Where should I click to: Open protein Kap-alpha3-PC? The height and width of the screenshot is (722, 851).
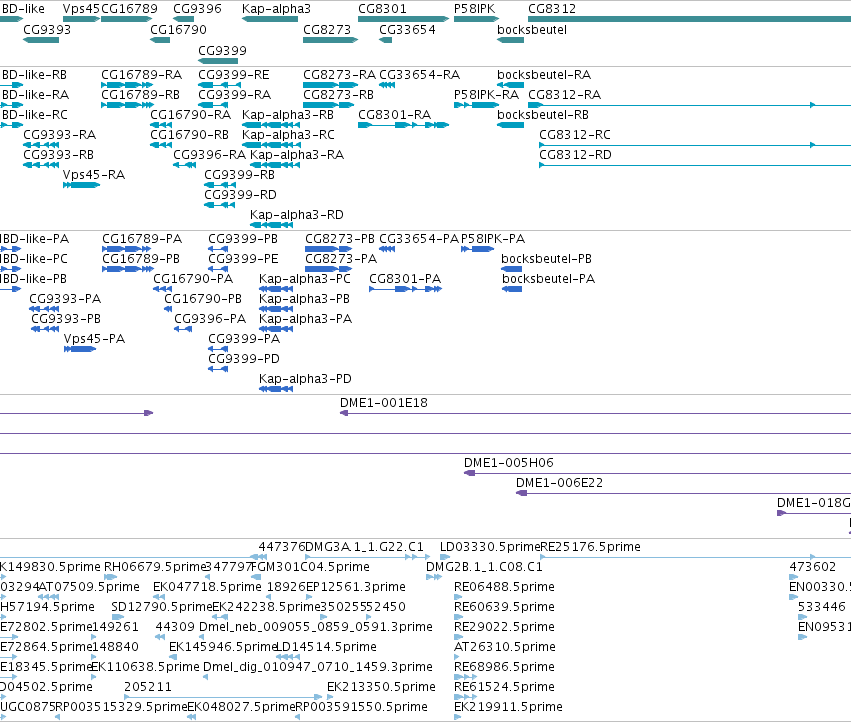(x=305, y=278)
